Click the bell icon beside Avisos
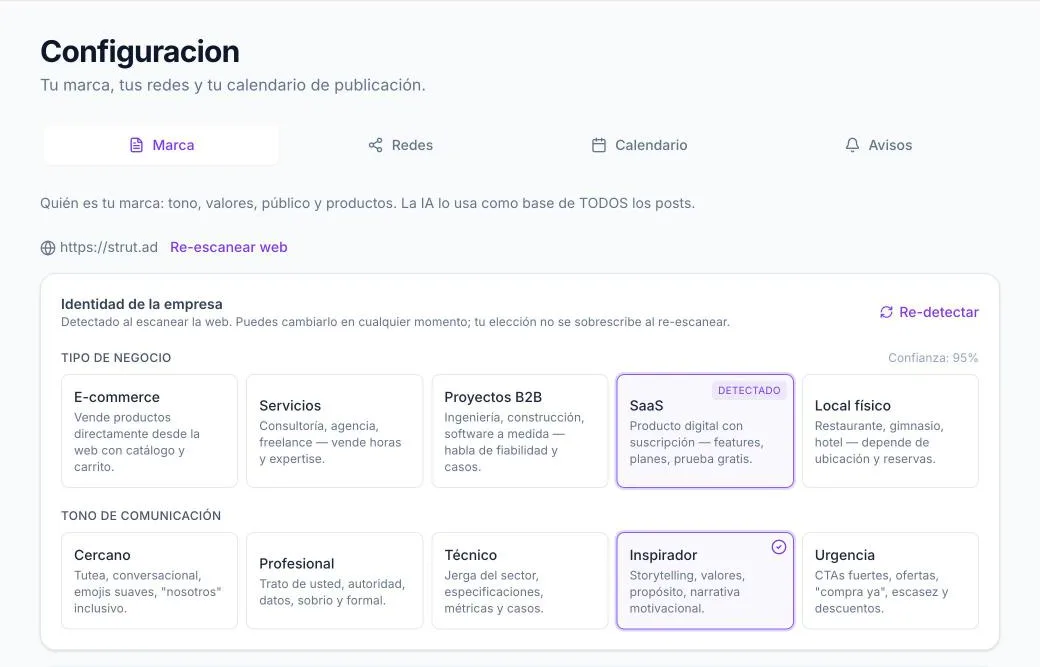Screen dimensions: 1040x667 852,145
